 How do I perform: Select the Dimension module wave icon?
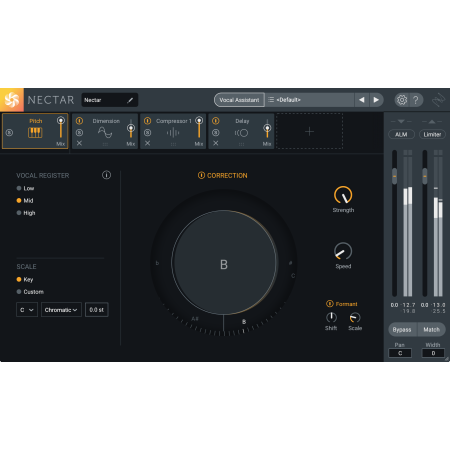(105, 133)
